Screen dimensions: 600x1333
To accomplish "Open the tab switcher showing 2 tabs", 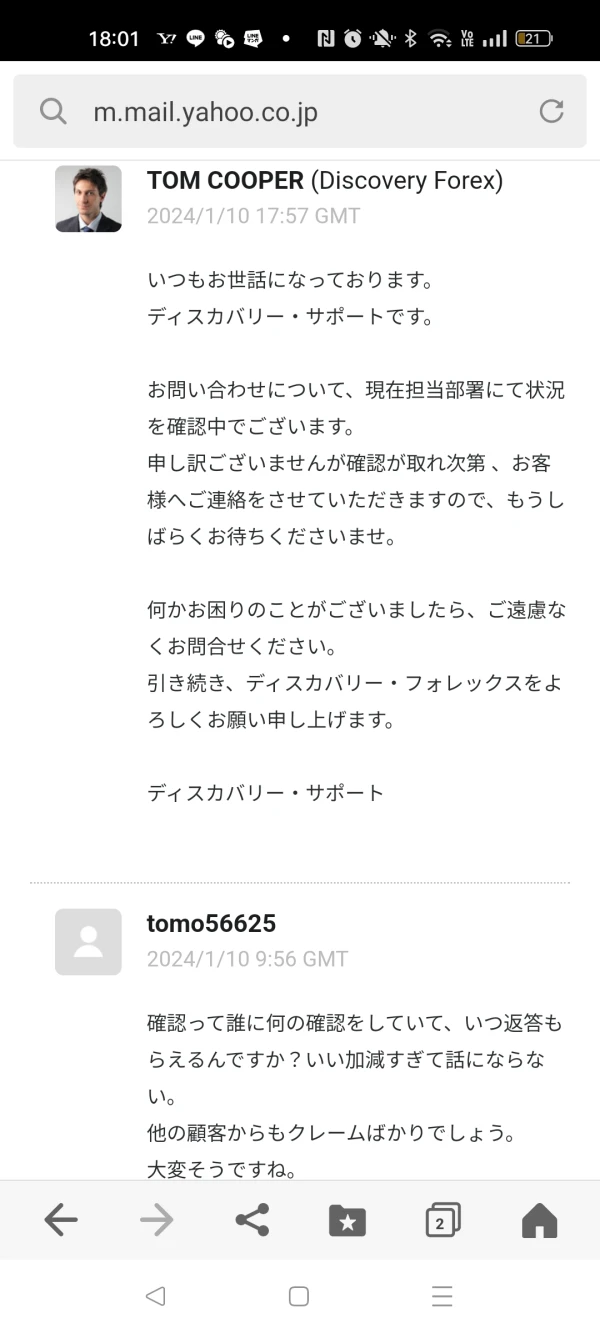I will coord(443,1220).
